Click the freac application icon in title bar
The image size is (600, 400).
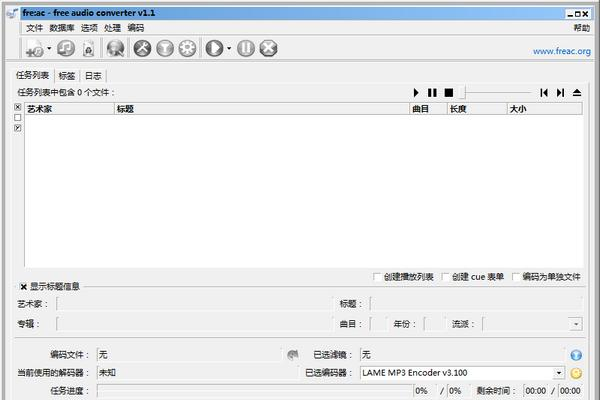tap(13, 13)
